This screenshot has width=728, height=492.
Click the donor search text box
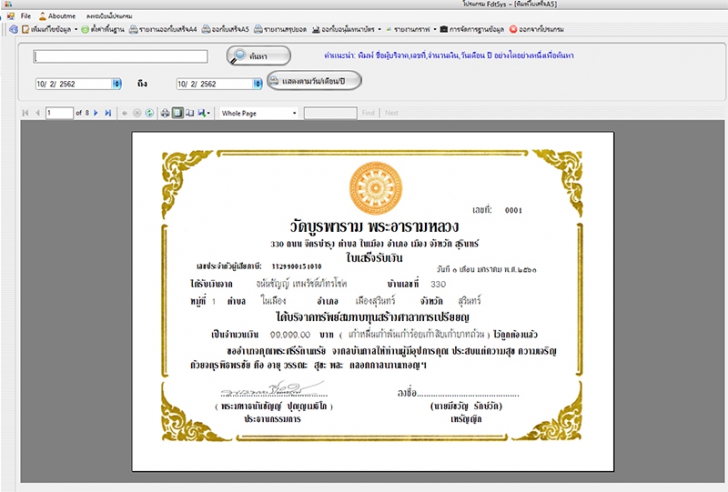coord(121,57)
